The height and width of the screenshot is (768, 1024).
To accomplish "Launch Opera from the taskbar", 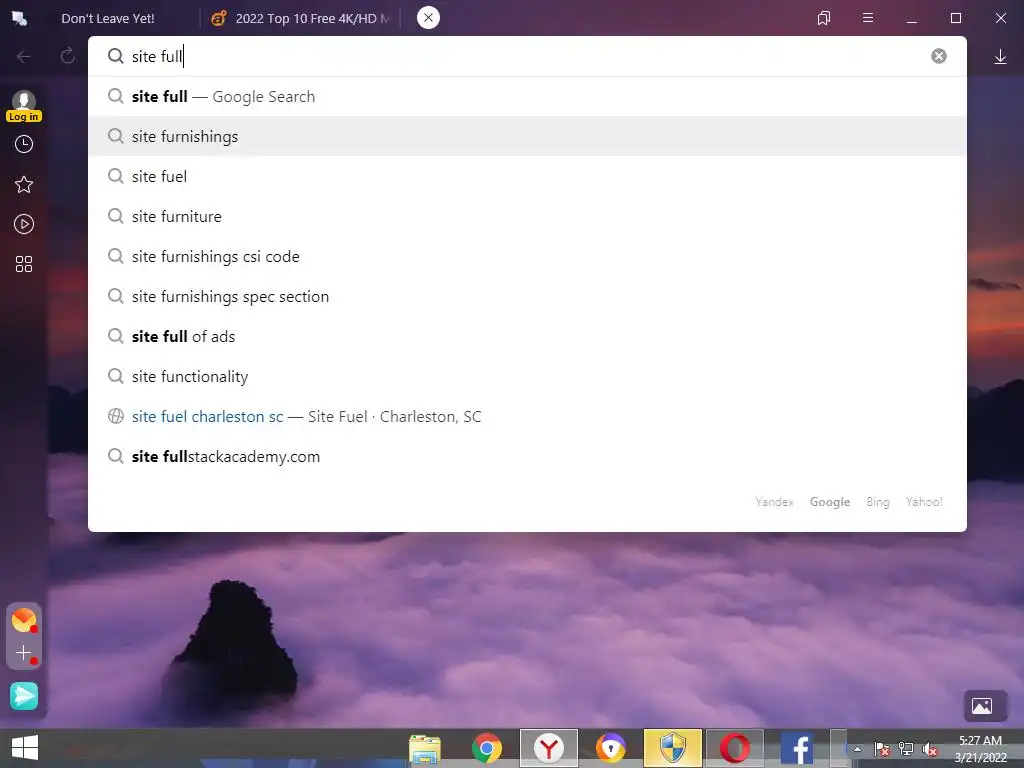I will [735, 748].
